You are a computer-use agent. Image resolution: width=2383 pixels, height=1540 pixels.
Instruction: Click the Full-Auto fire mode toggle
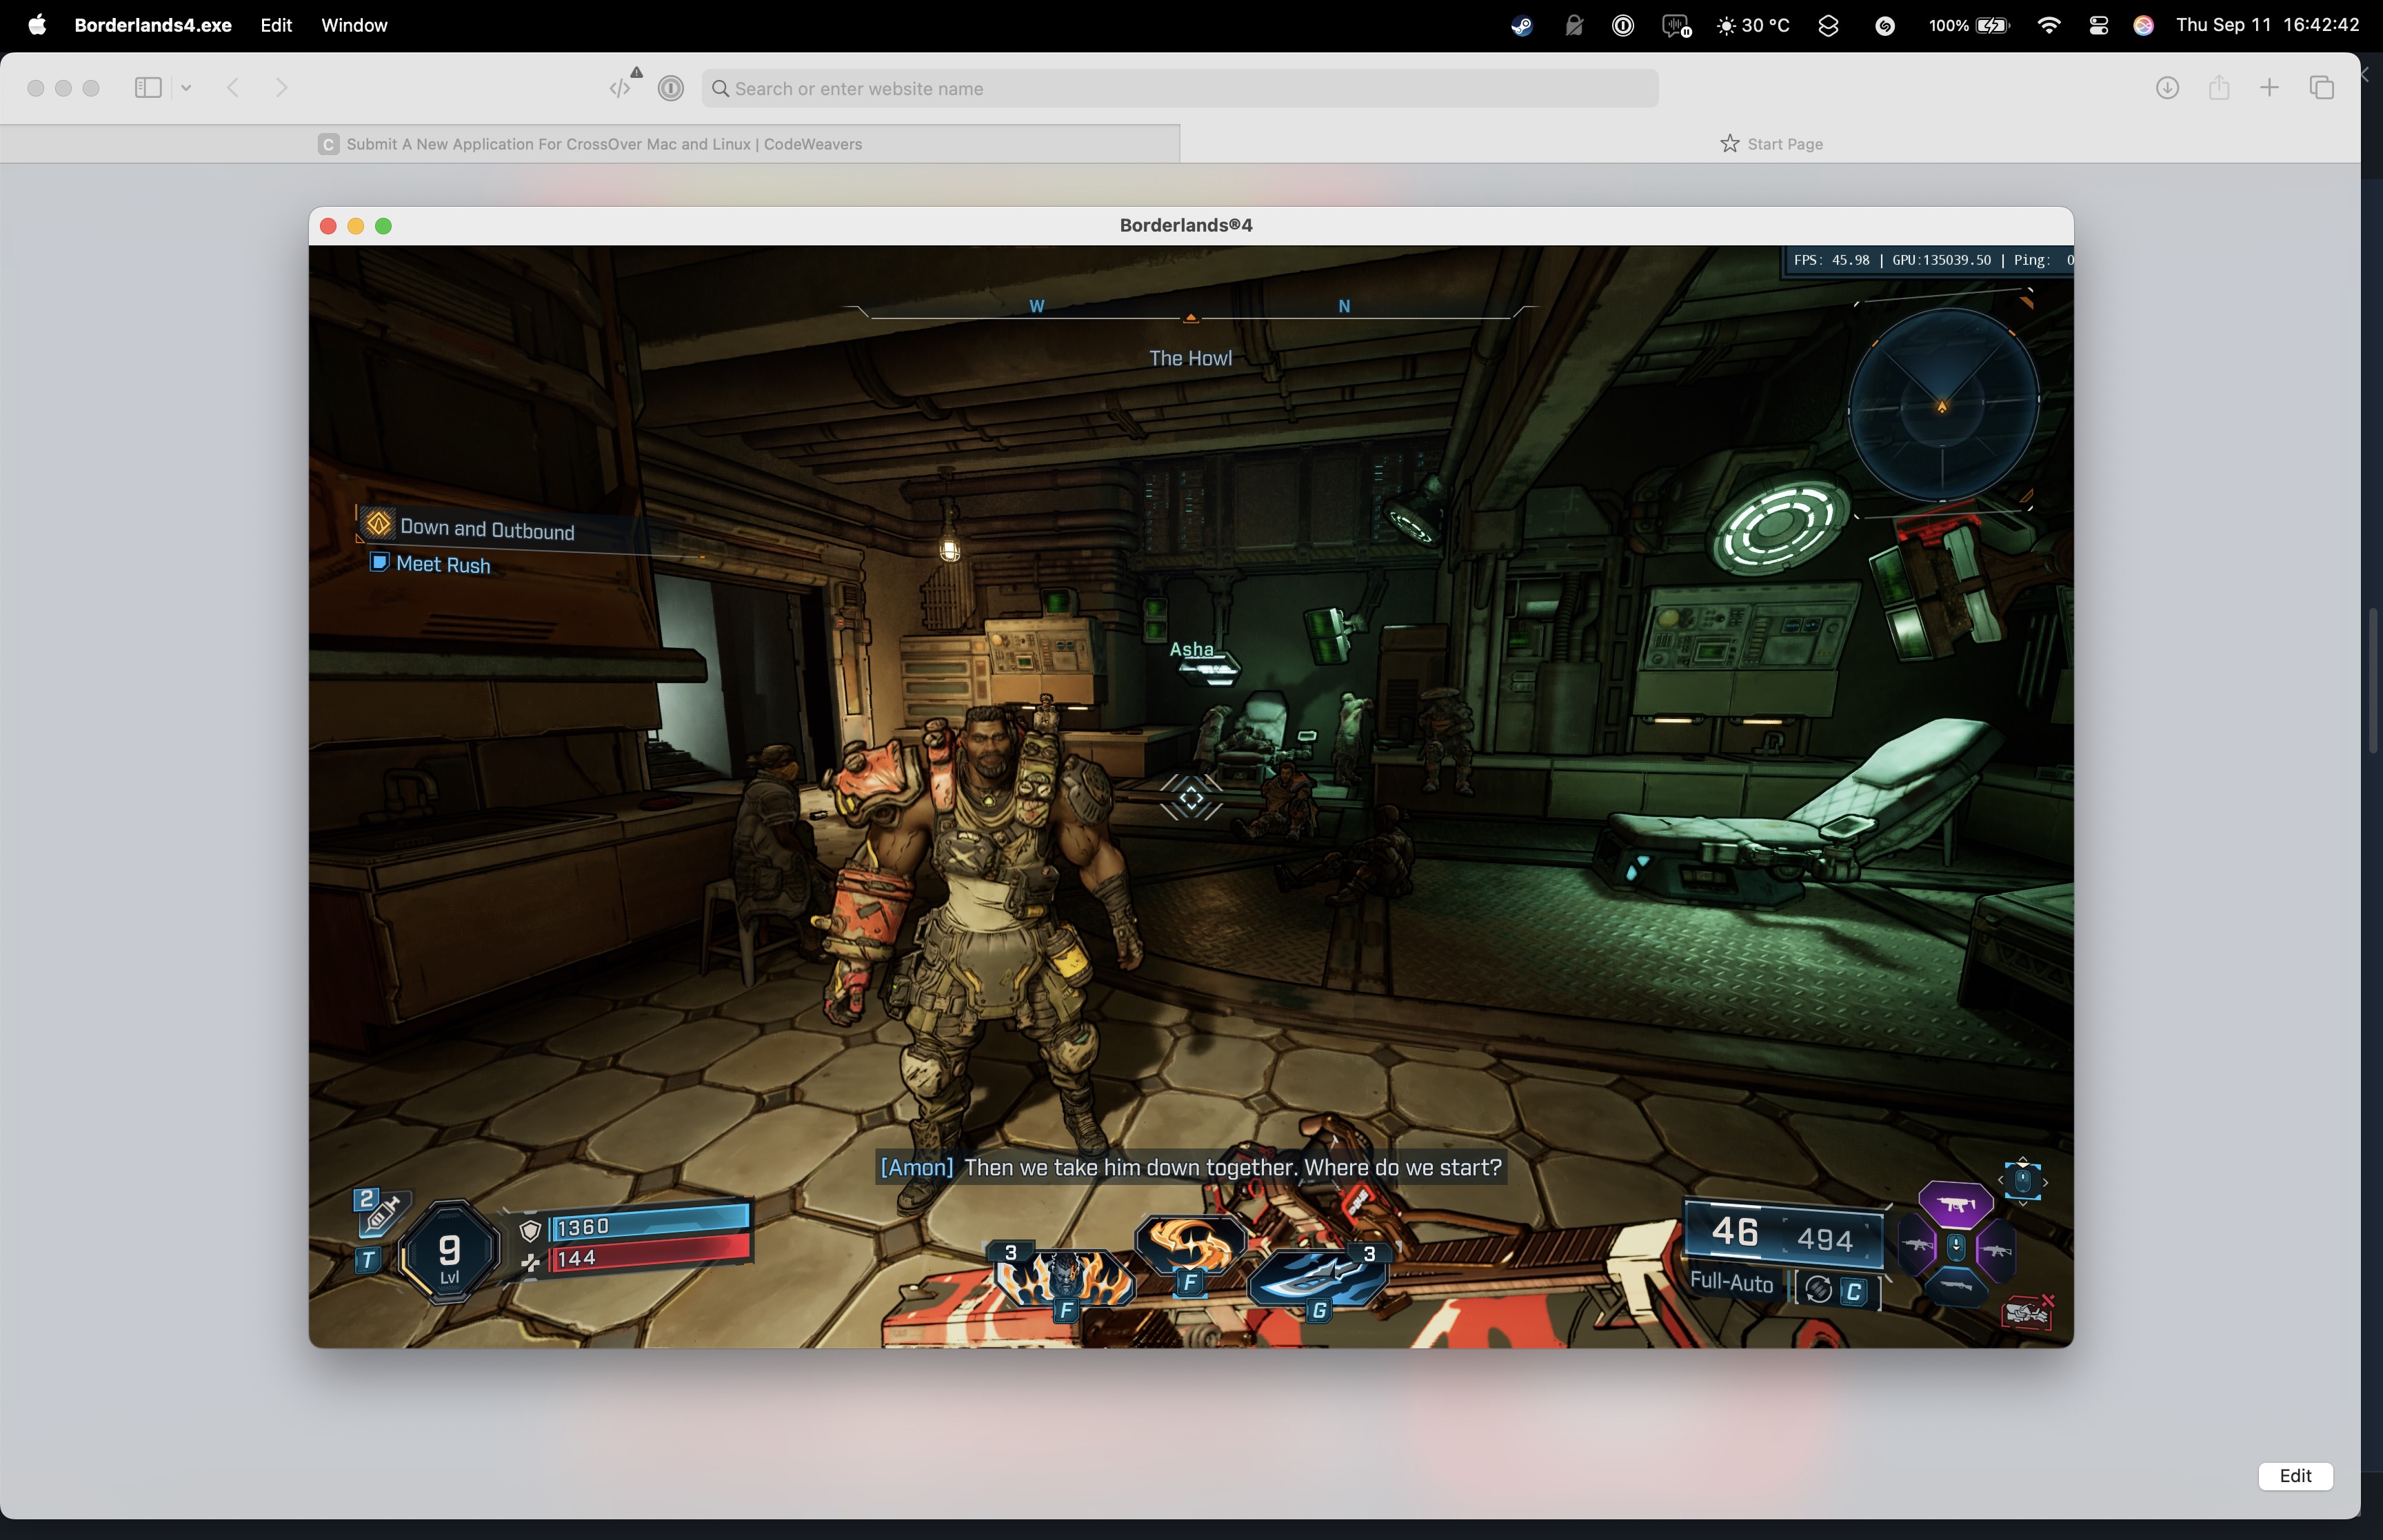pyautogui.click(x=1731, y=1283)
